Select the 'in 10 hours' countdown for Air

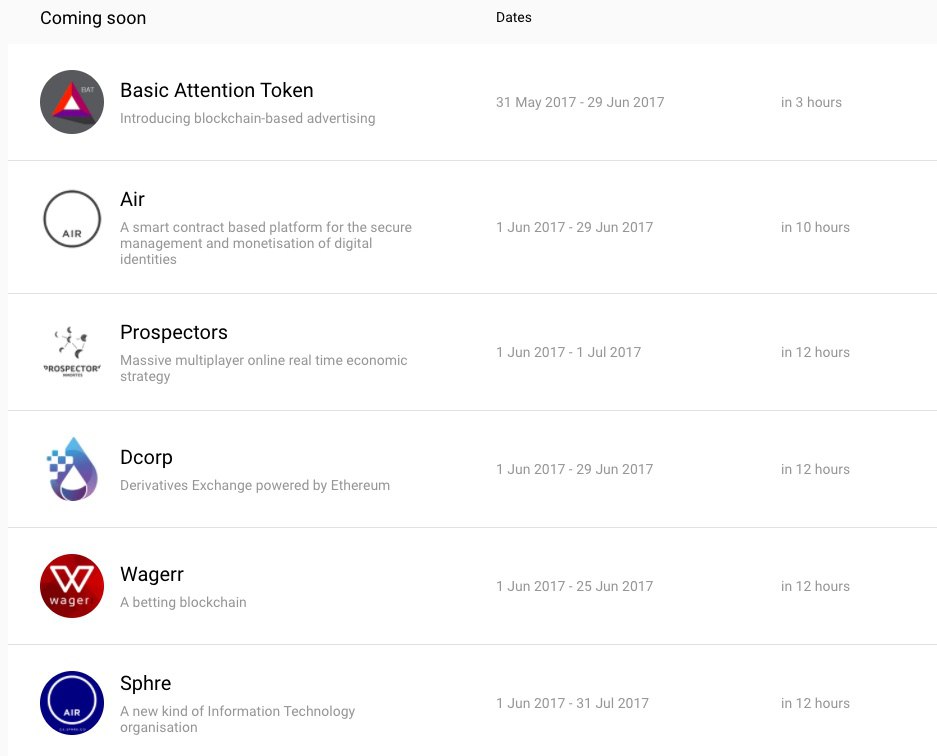click(x=815, y=227)
